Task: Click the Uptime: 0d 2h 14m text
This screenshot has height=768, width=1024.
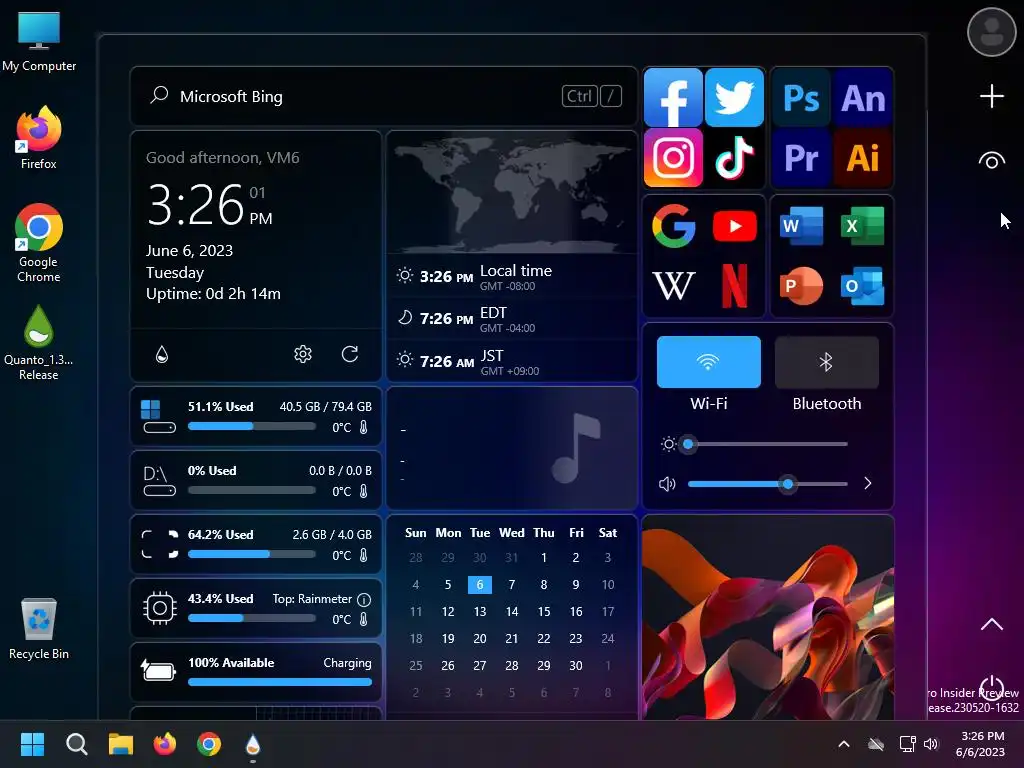Action: point(213,294)
